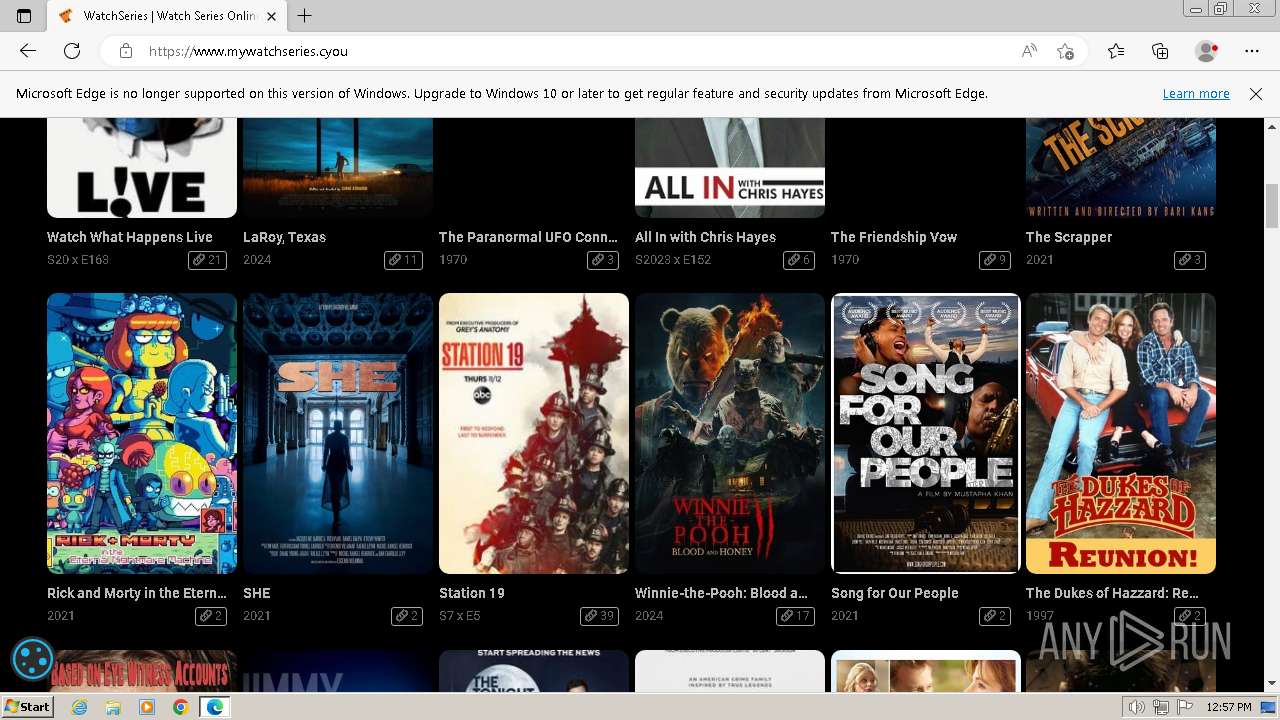Open the cookie settings round icon
The height and width of the screenshot is (720, 1280).
[32, 659]
